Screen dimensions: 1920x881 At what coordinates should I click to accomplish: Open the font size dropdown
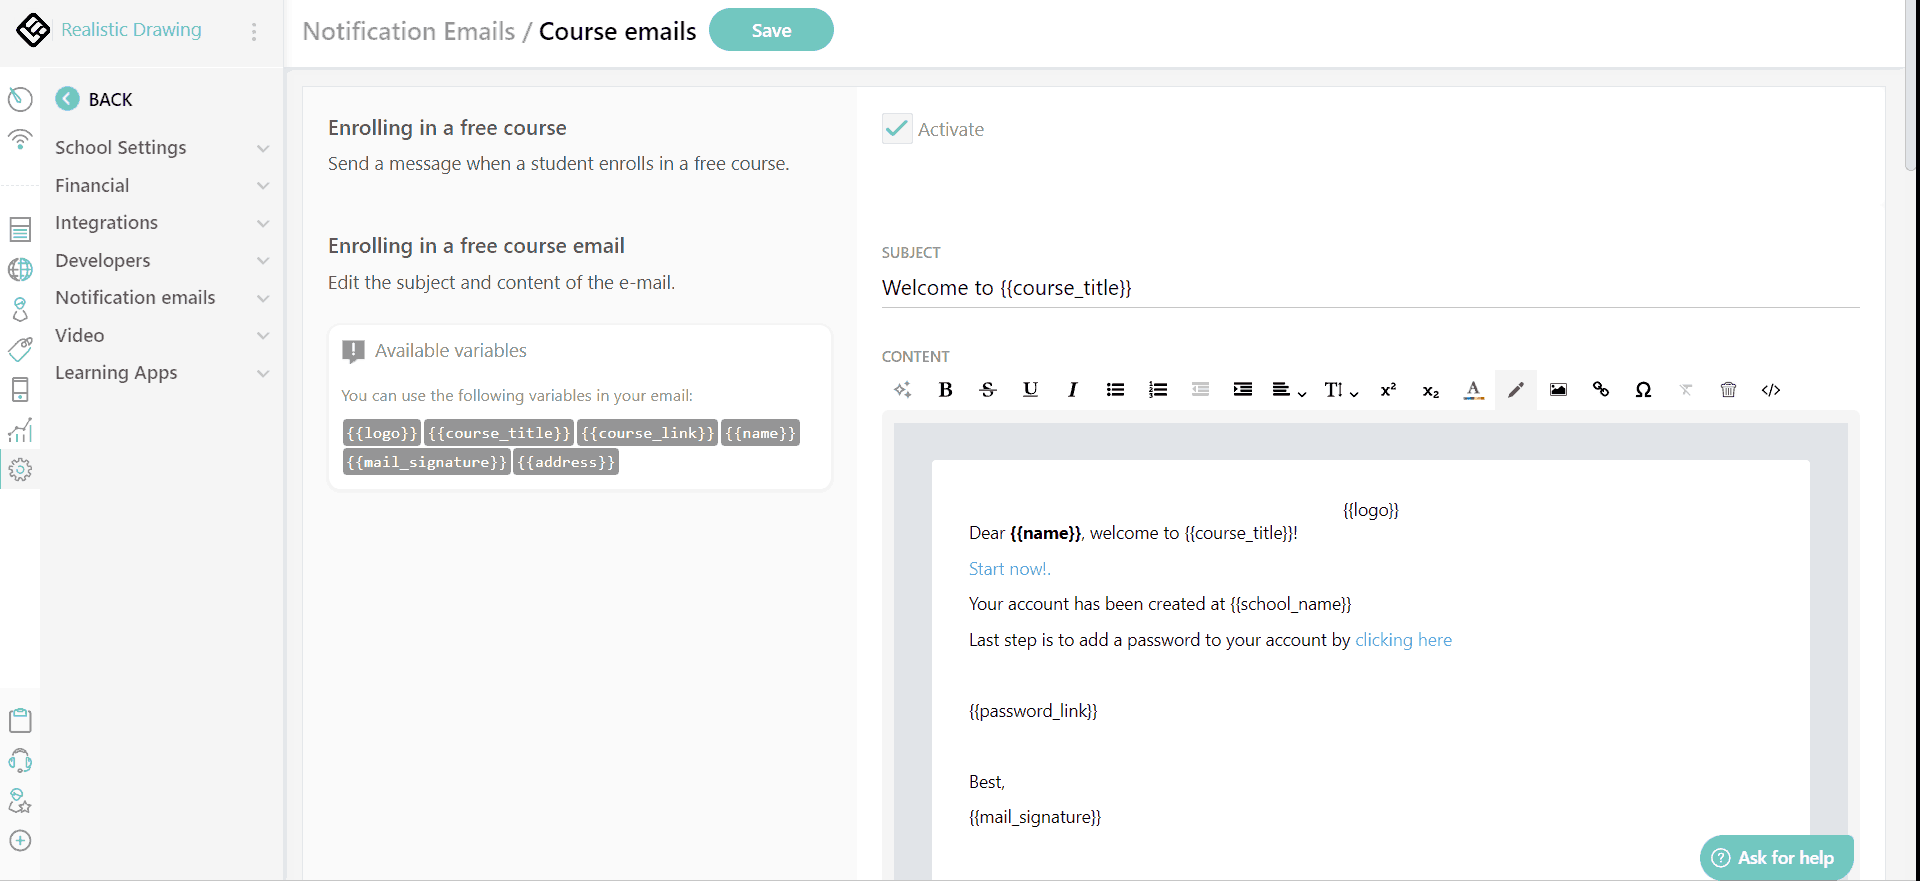(x=1340, y=390)
